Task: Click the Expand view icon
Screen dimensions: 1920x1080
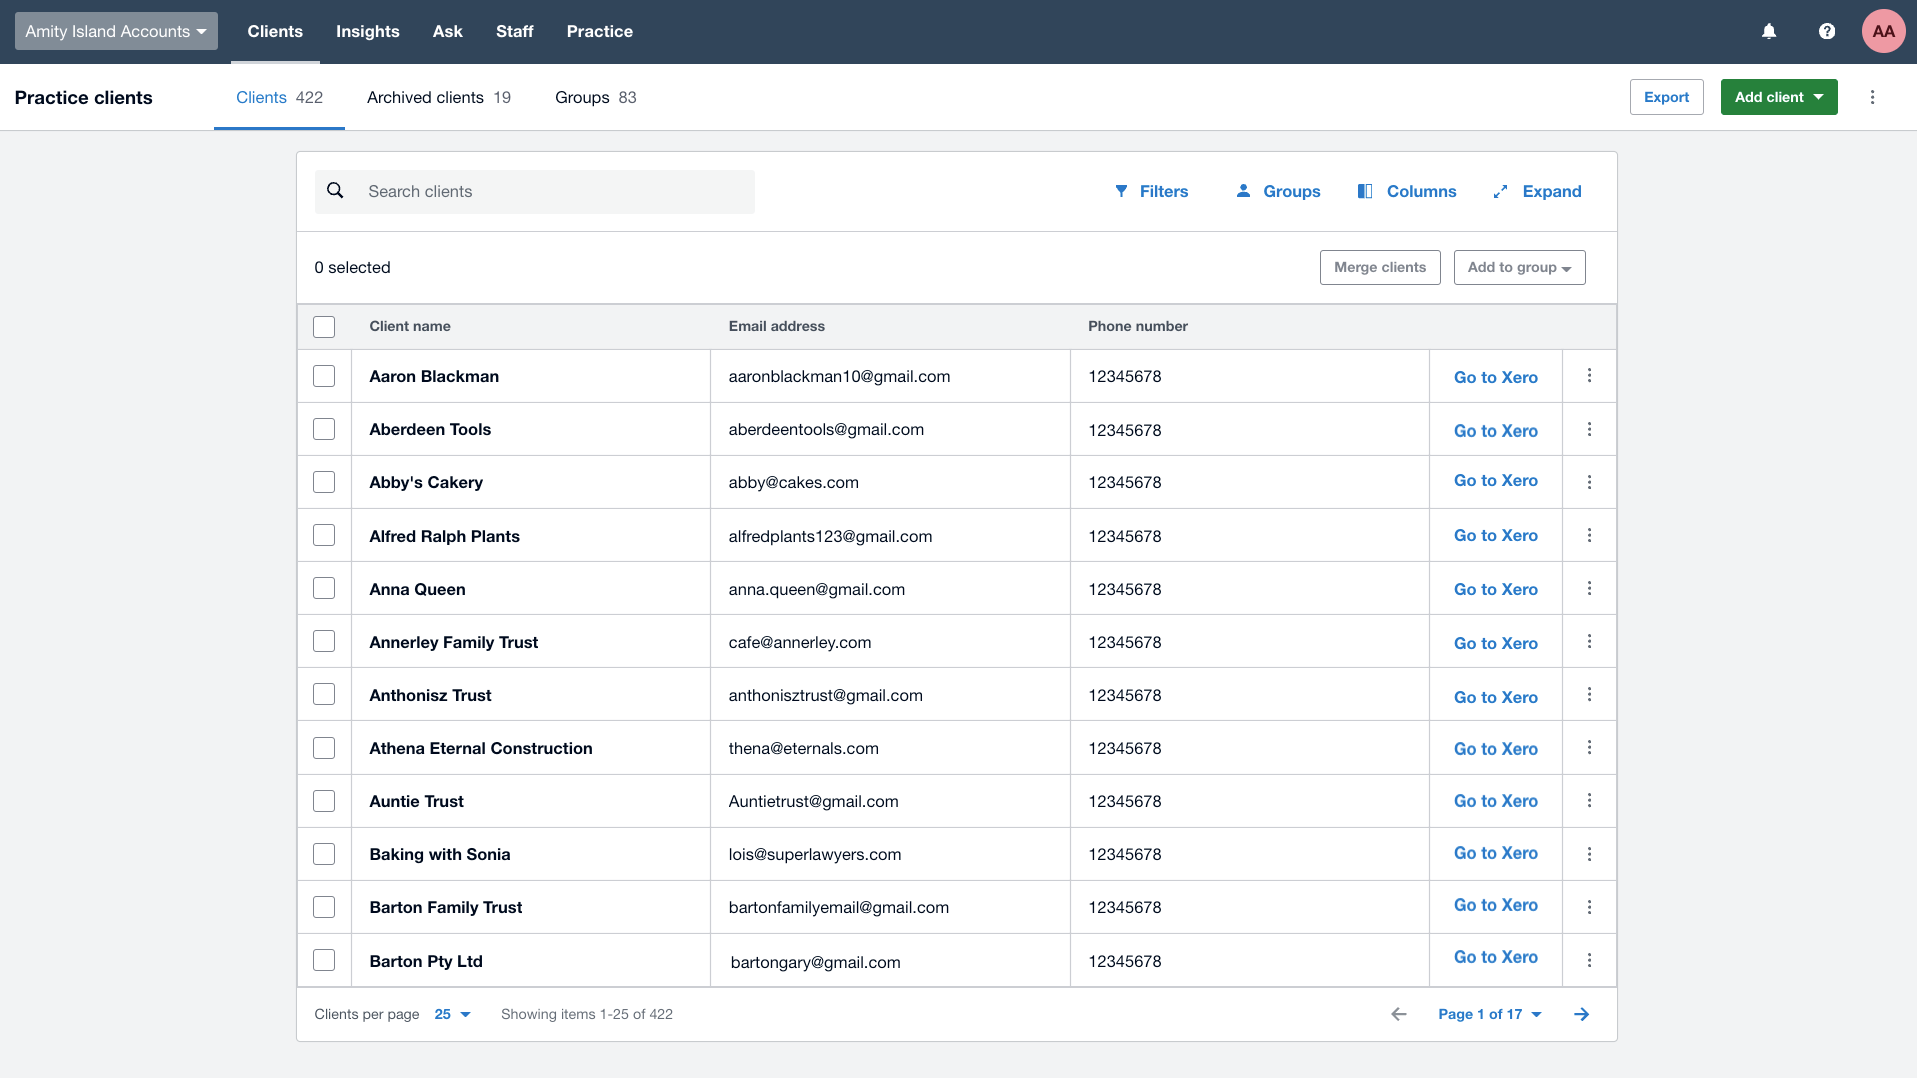Action: 1502,191
